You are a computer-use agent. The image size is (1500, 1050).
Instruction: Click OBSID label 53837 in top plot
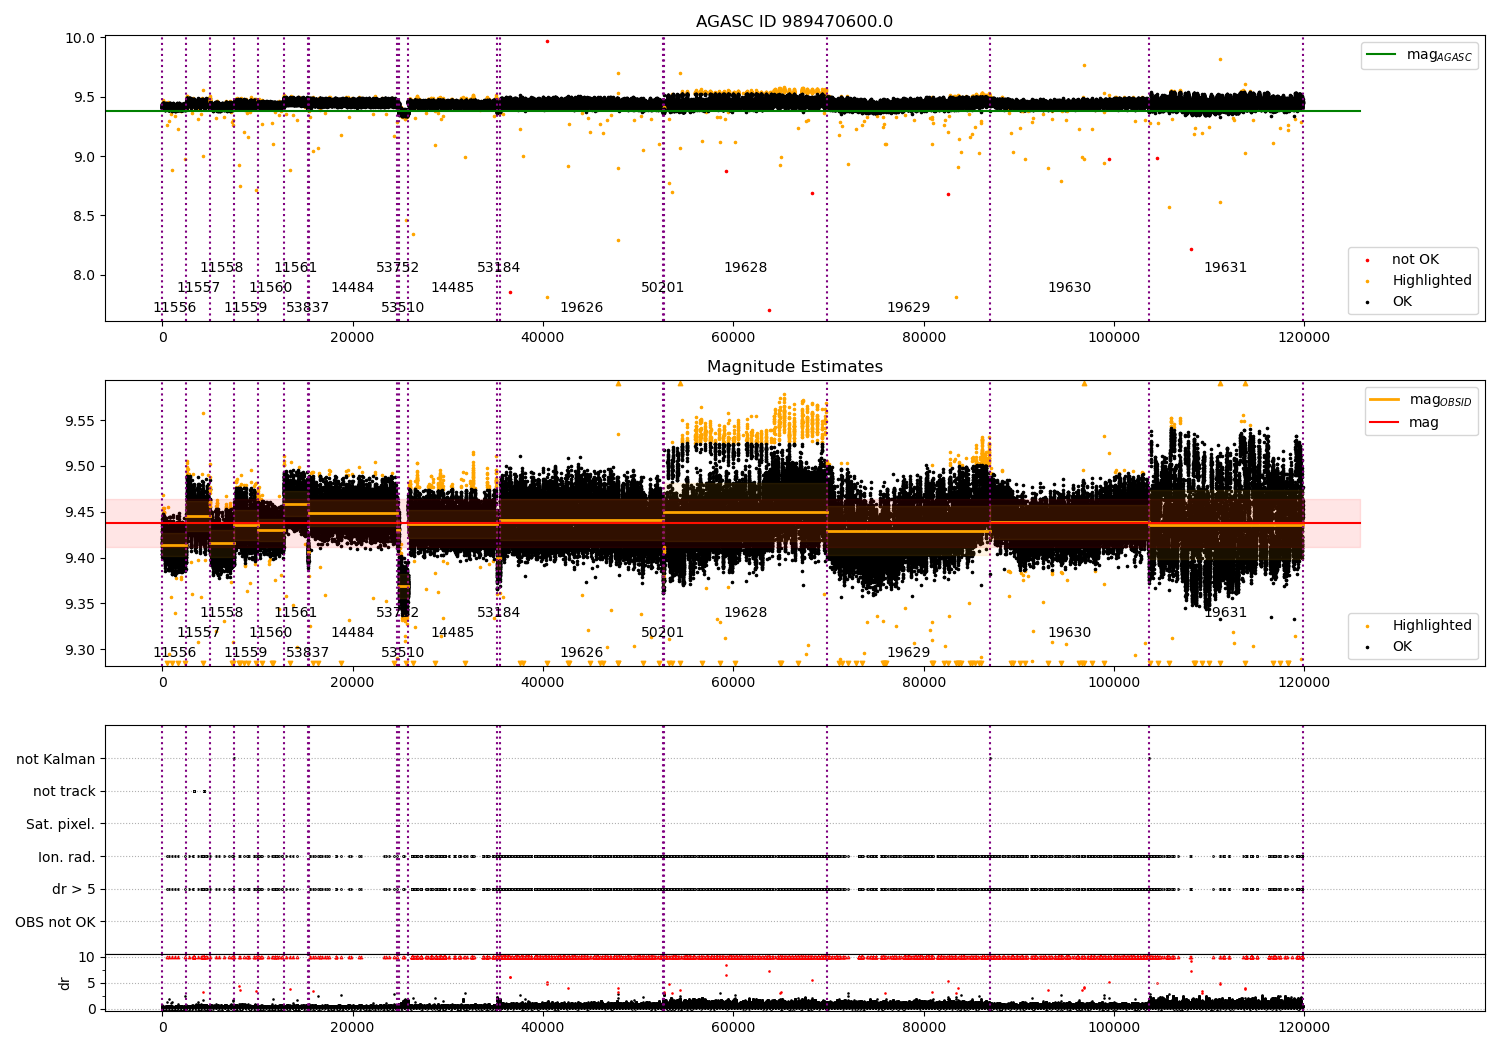308,308
